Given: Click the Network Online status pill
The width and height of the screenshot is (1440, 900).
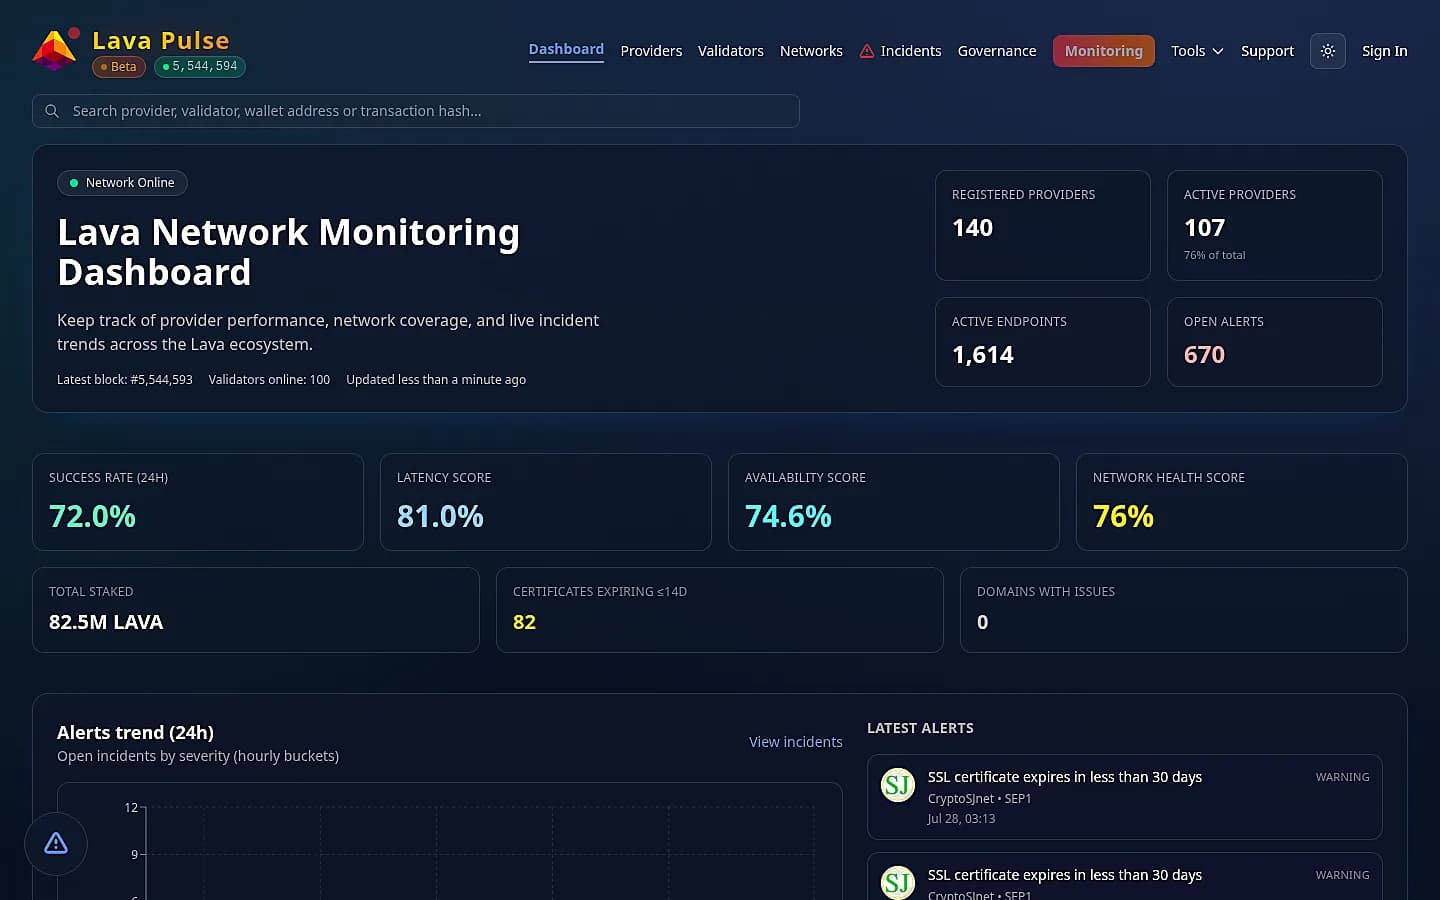Looking at the screenshot, I should tap(122, 183).
